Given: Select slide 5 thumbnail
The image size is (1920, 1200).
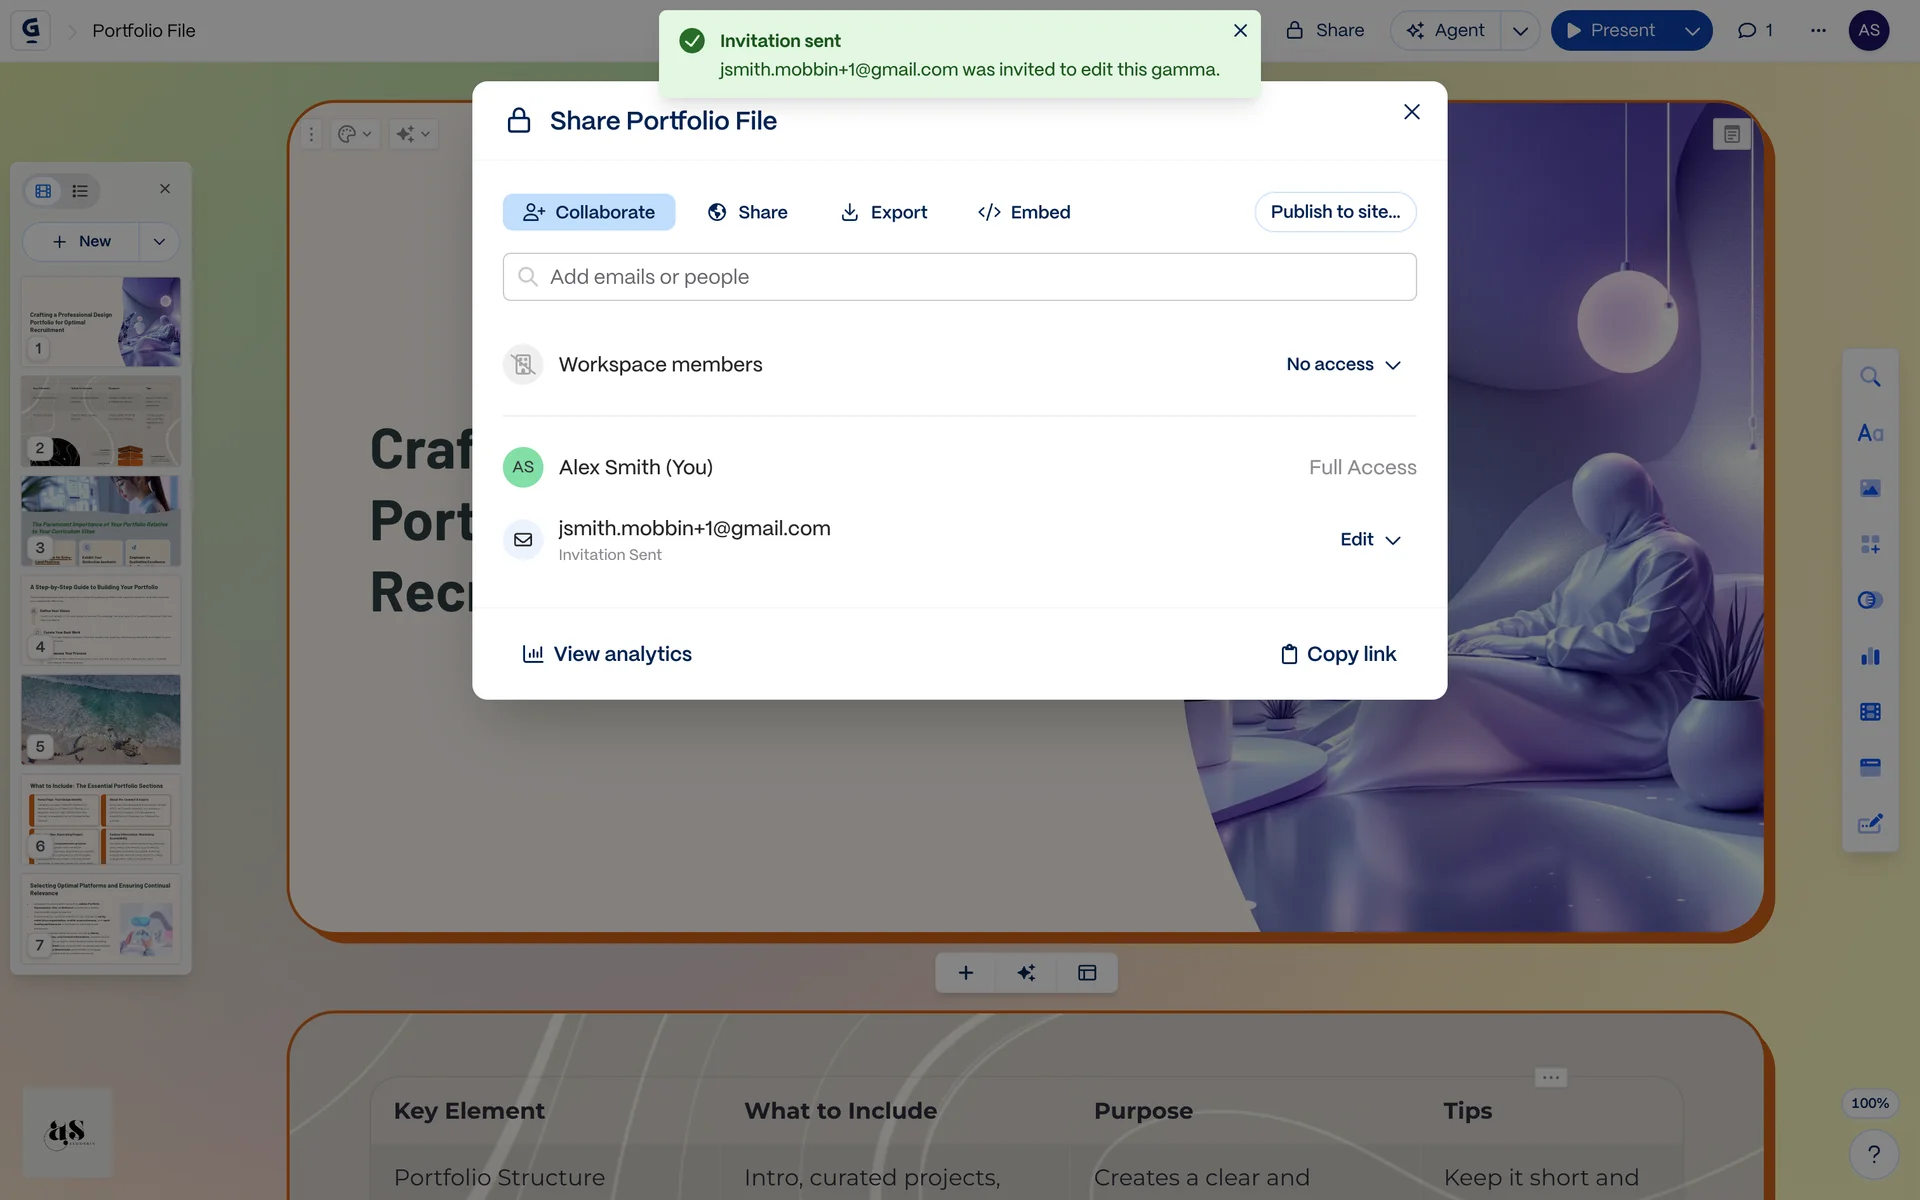Looking at the screenshot, I should (x=101, y=719).
